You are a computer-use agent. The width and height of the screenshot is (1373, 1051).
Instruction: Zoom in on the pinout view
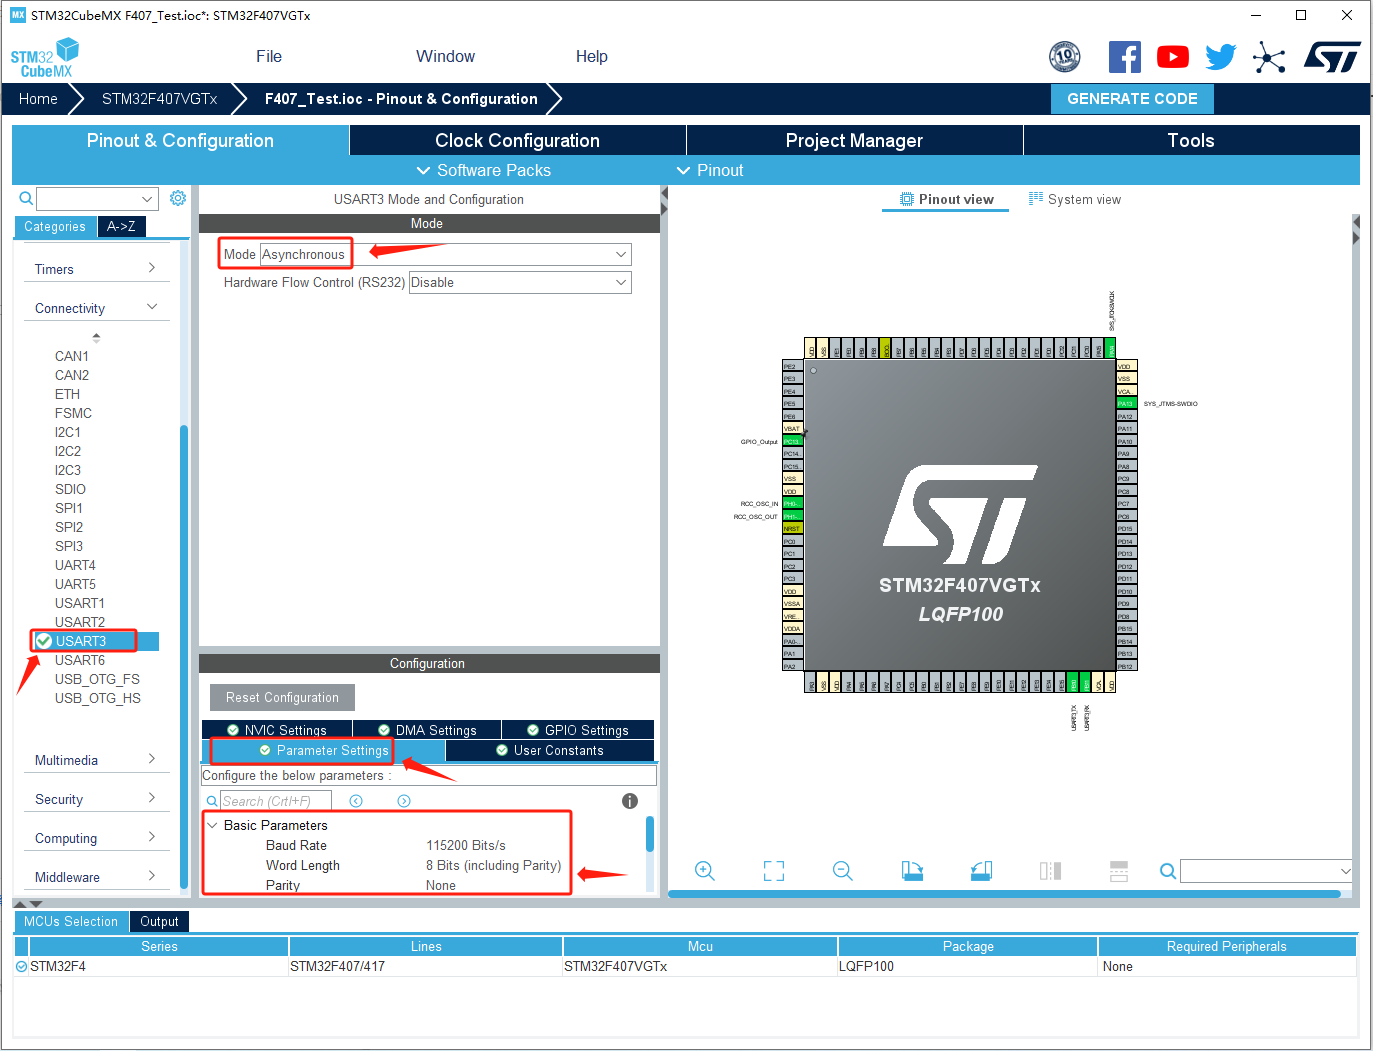click(x=705, y=871)
